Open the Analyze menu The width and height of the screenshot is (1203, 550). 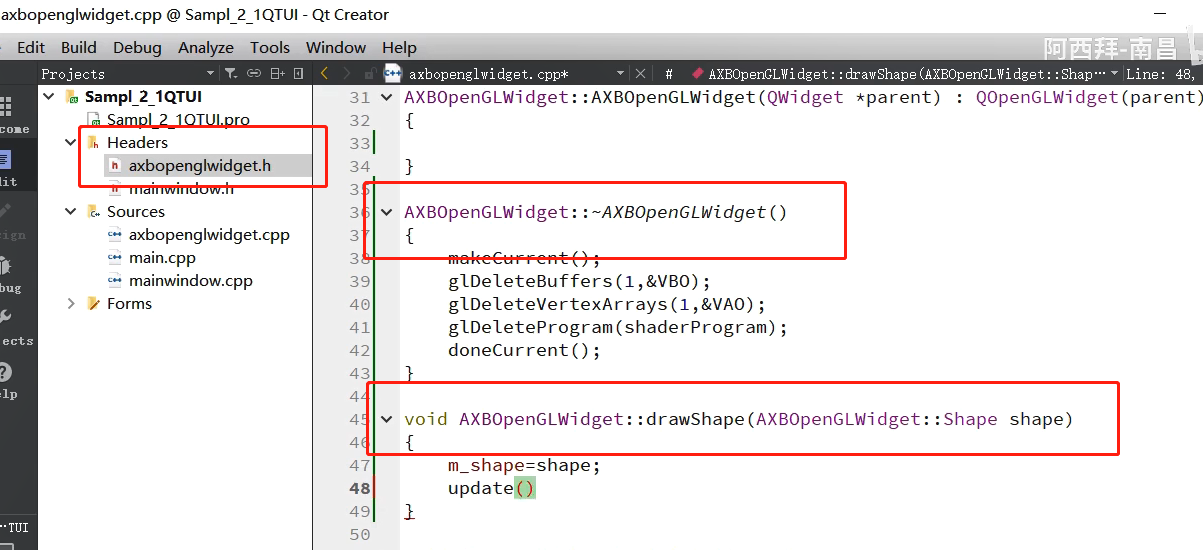(206, 47)
